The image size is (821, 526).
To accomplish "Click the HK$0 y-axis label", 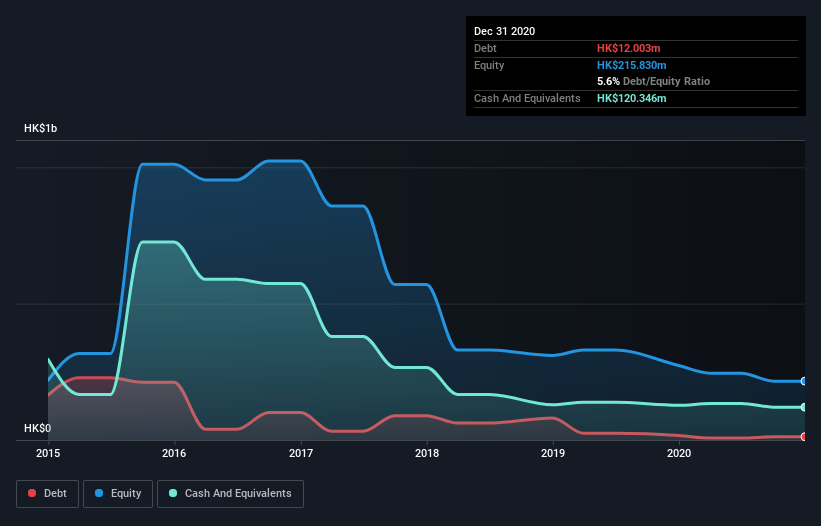I will [38, 428].
